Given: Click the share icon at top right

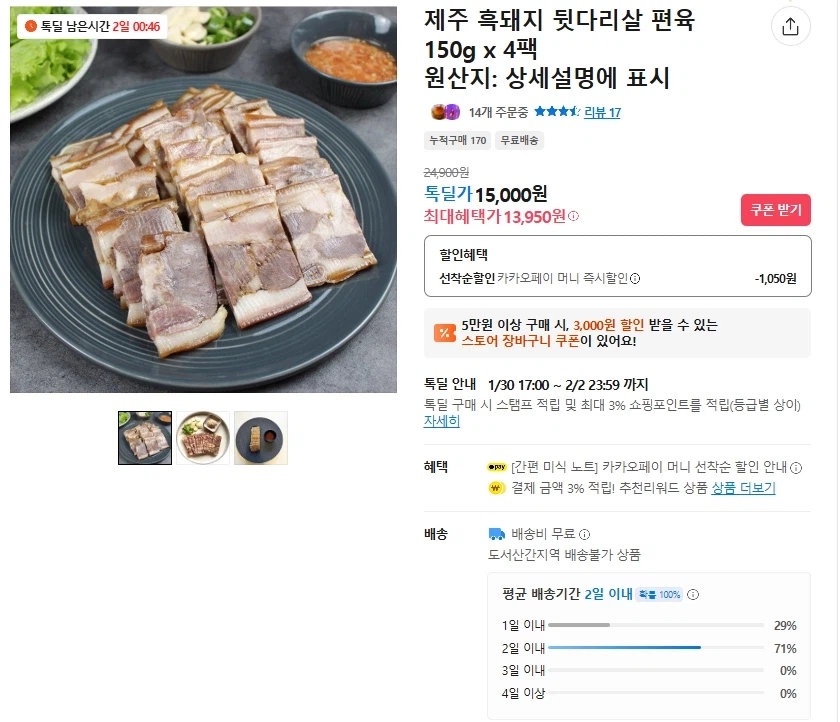Looking at the screenshot, I should [790, 26].
